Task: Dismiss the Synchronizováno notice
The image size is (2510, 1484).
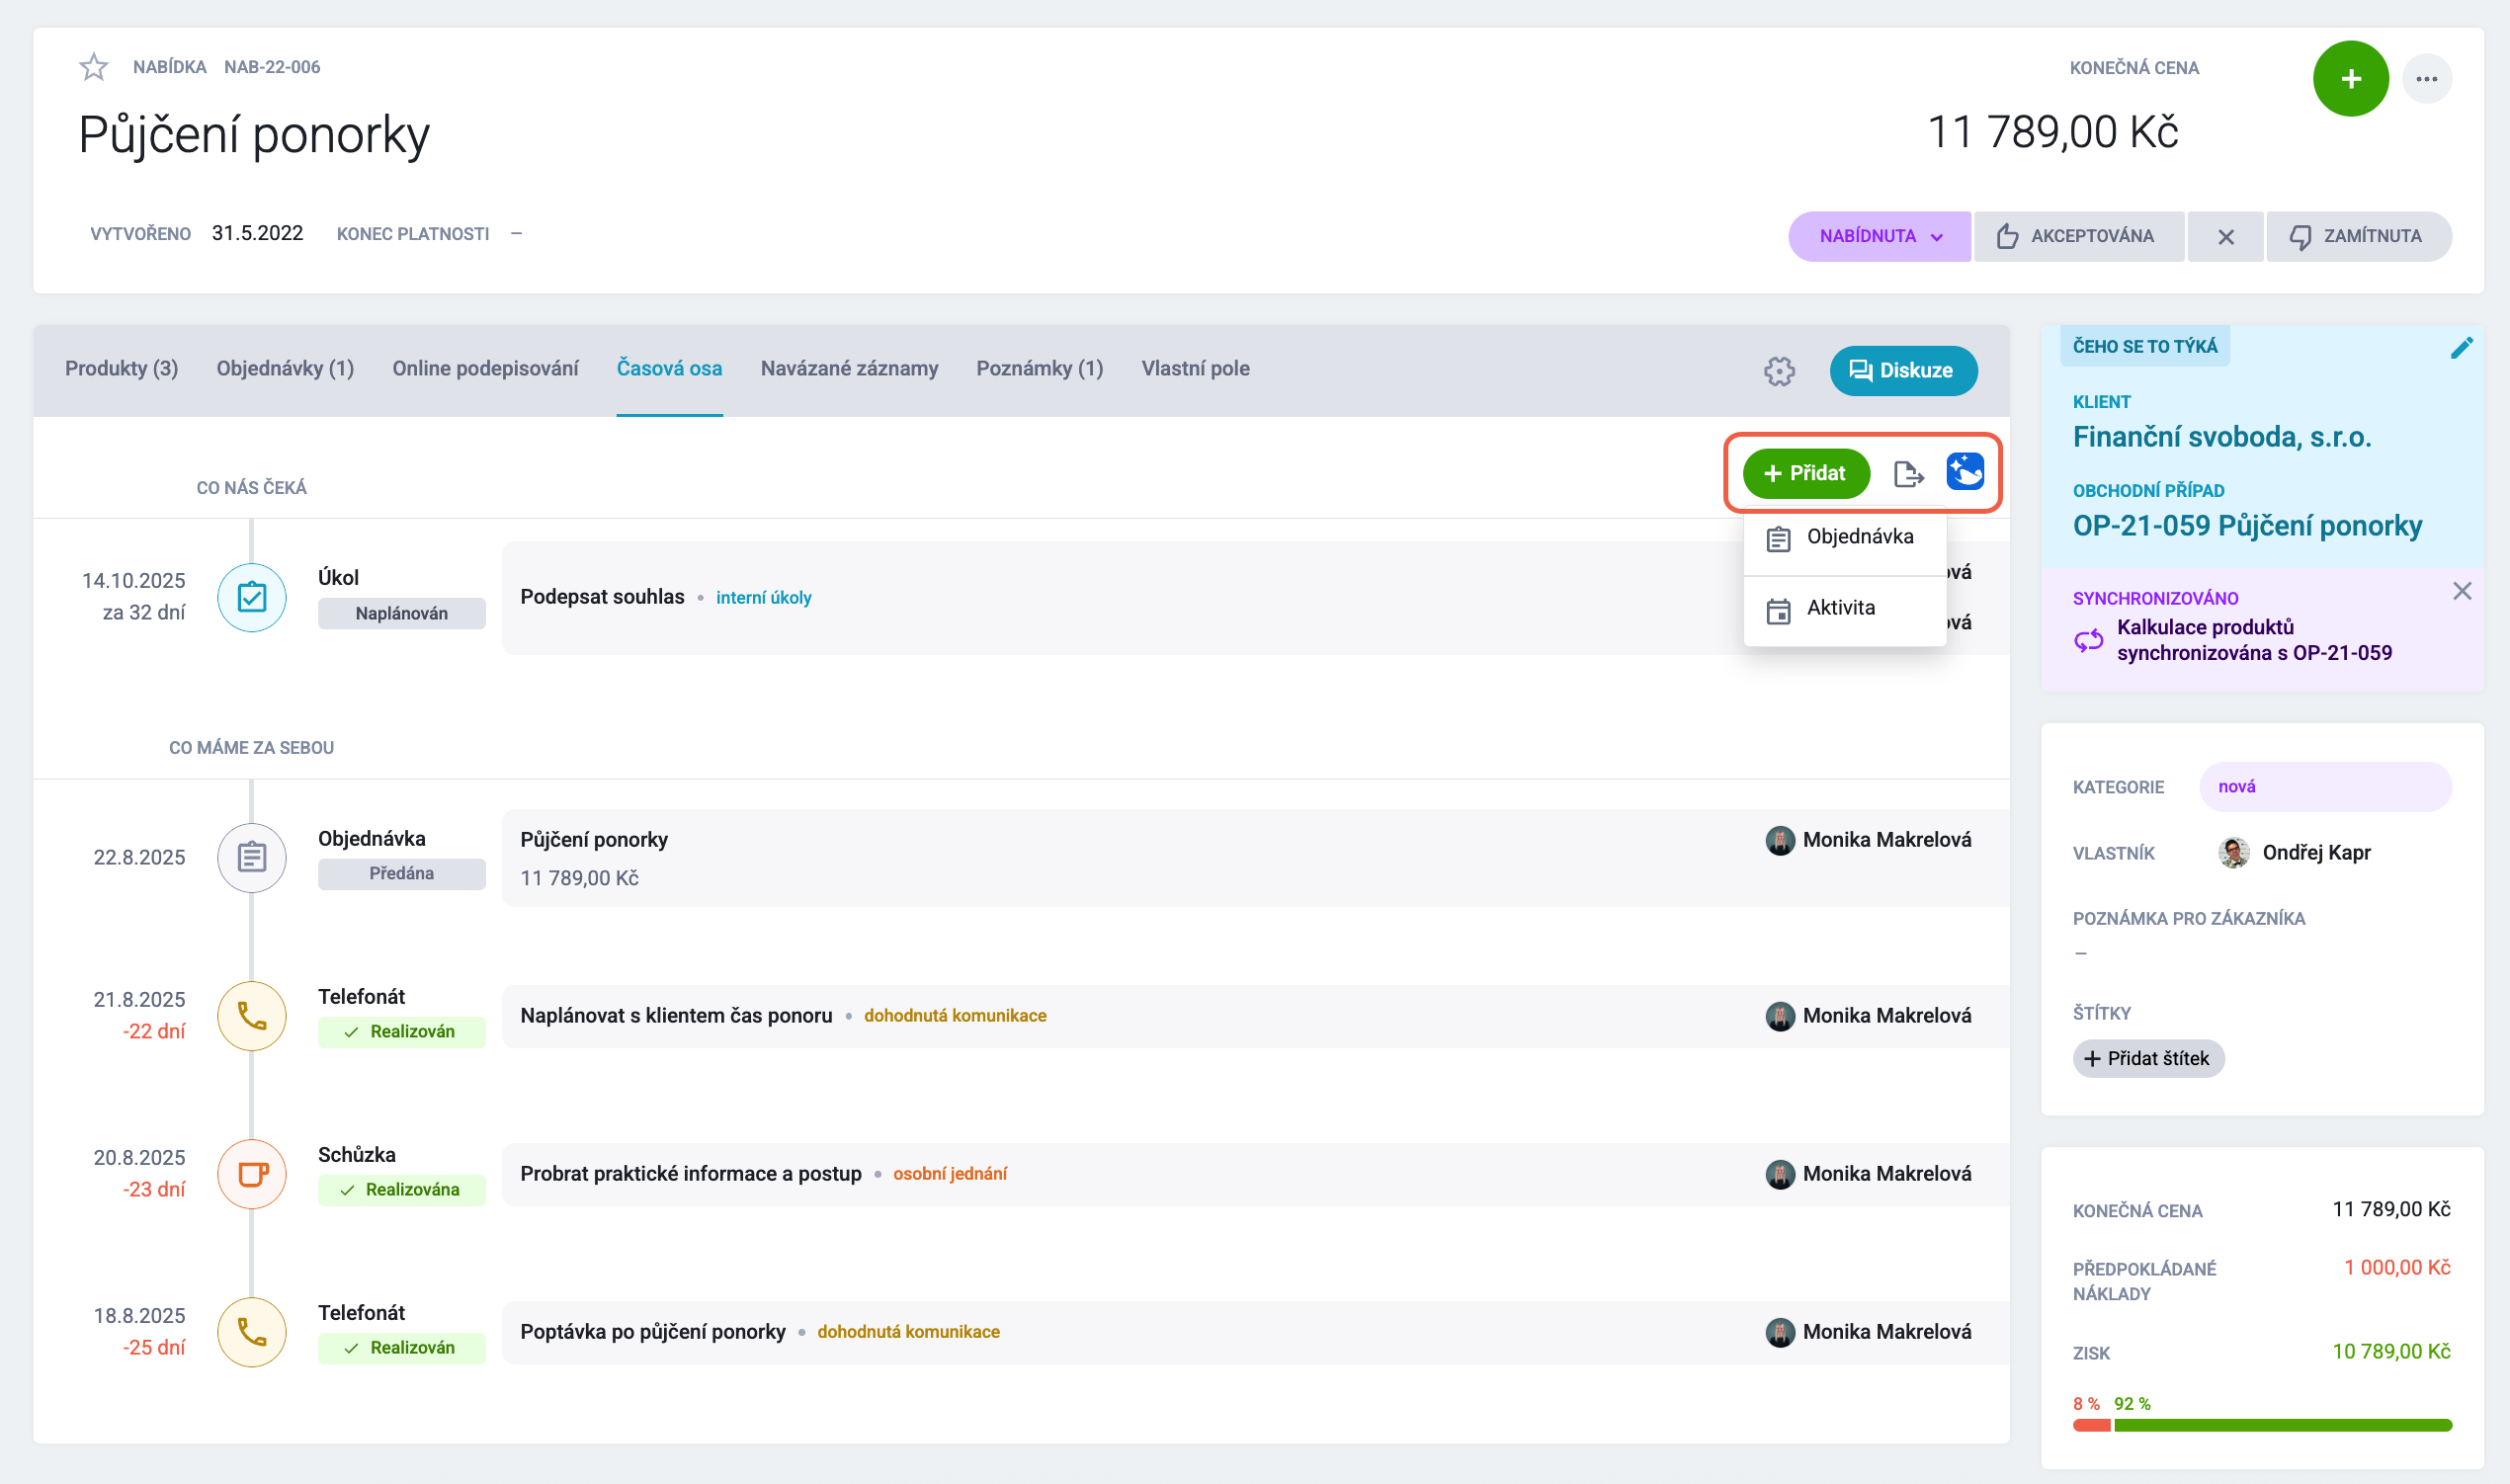Action: (2461, 591)
